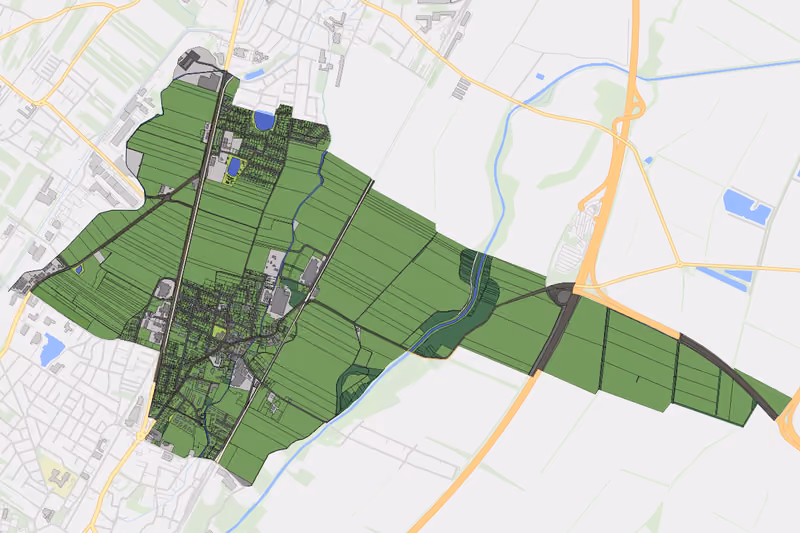Click the dark grey roundabout on the motorway junction

(563, 295)
